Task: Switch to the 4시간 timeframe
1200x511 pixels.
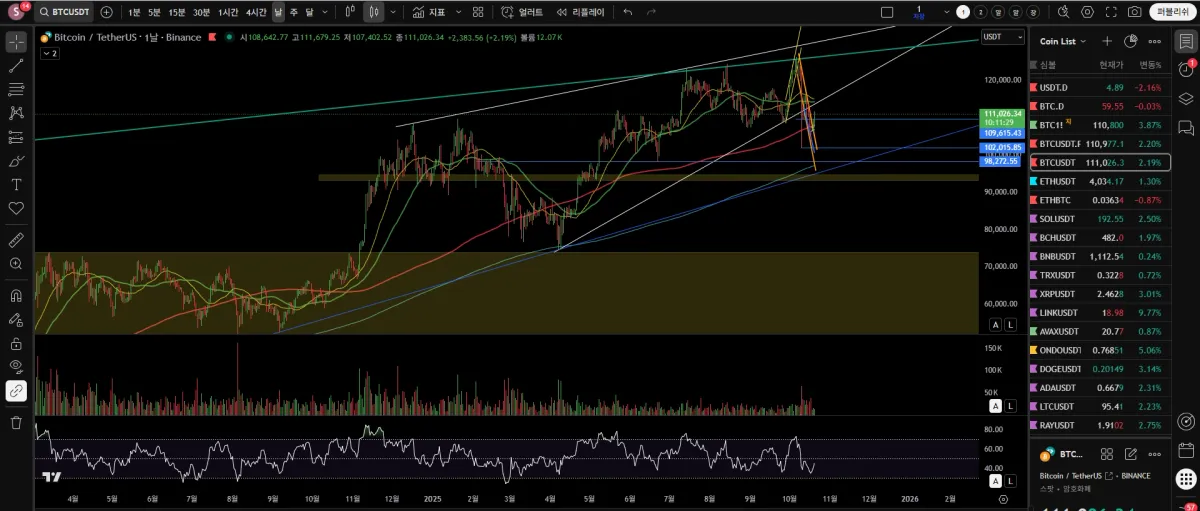Action: click(256, 12)
